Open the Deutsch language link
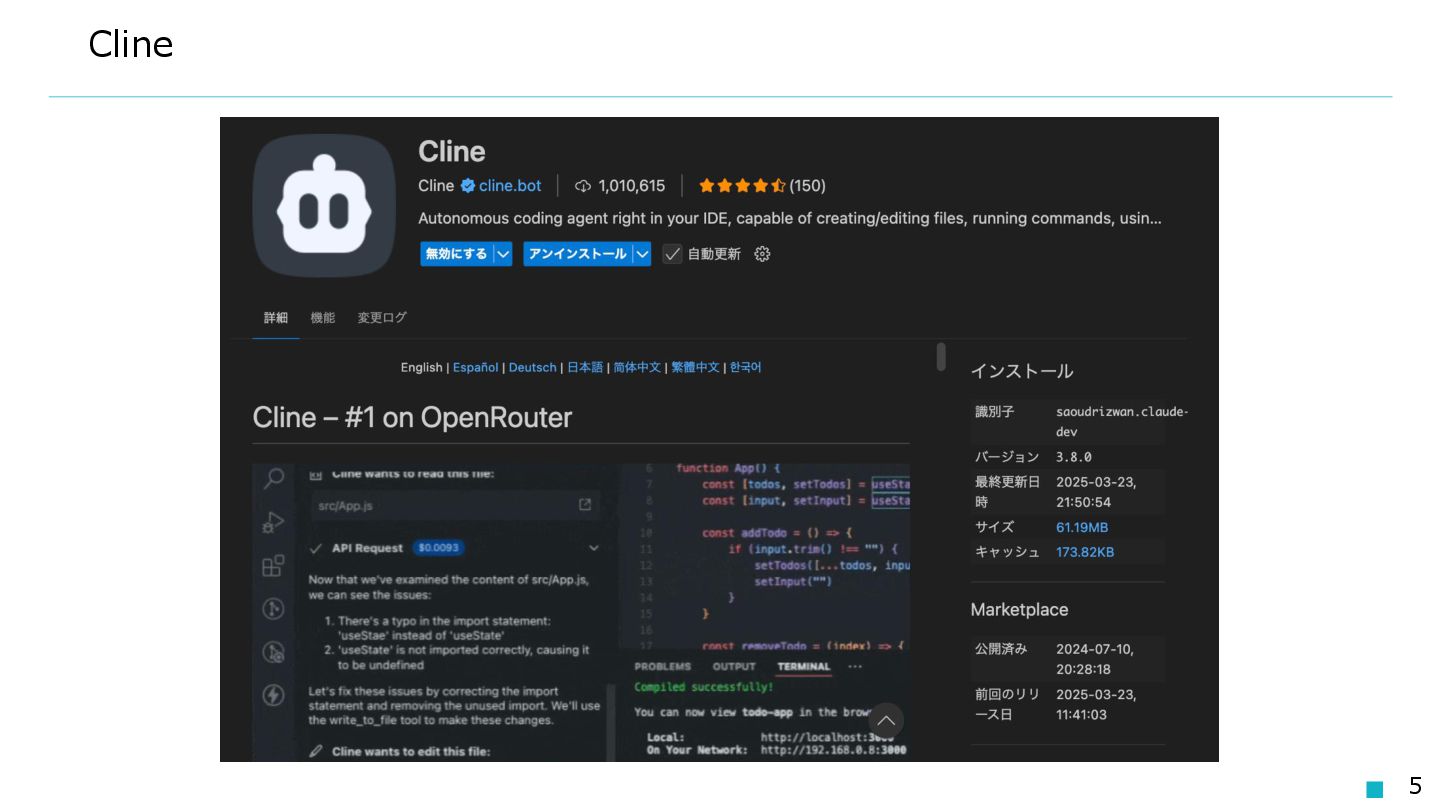This screenshot has height=810, width=1440. click(x=532, y=368)
